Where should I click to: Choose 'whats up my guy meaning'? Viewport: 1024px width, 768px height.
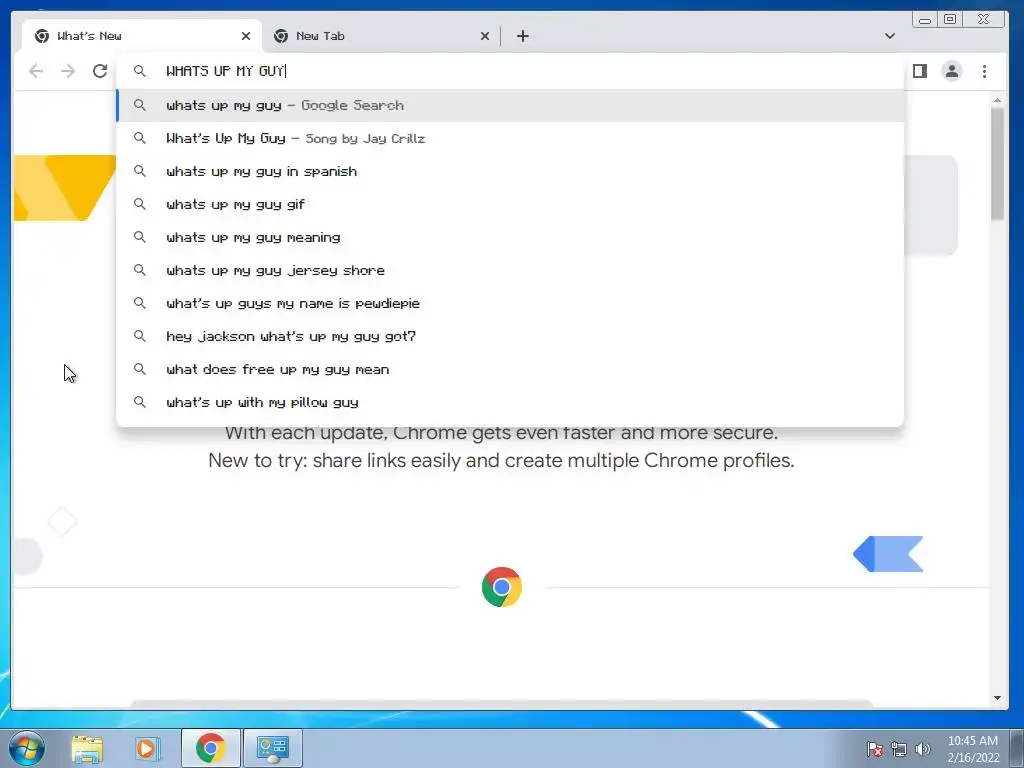pos(510,237)
